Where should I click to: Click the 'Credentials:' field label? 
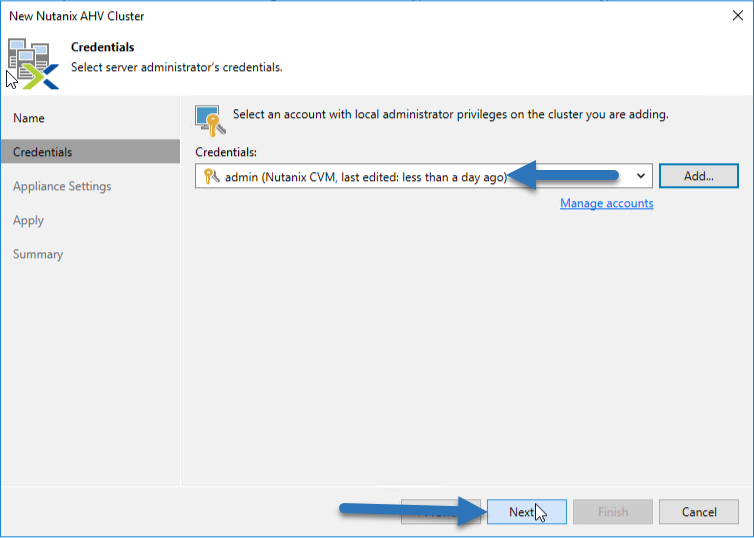click(x=226, y=152)
